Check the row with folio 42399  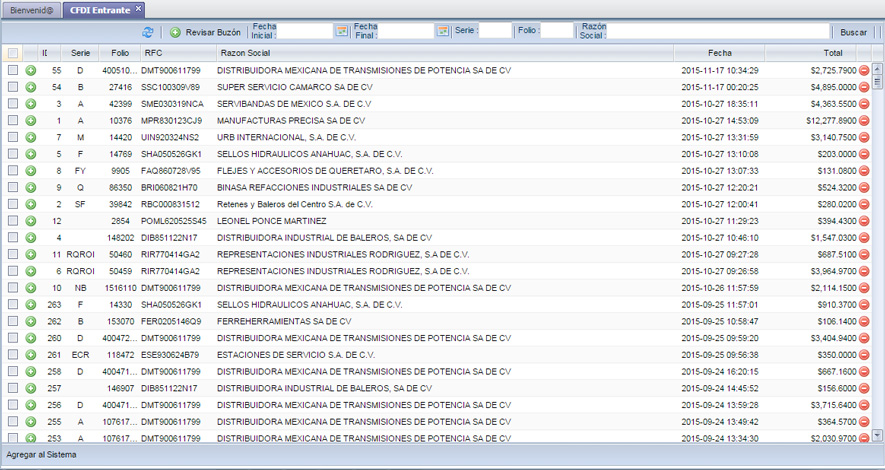coord(13,103)
